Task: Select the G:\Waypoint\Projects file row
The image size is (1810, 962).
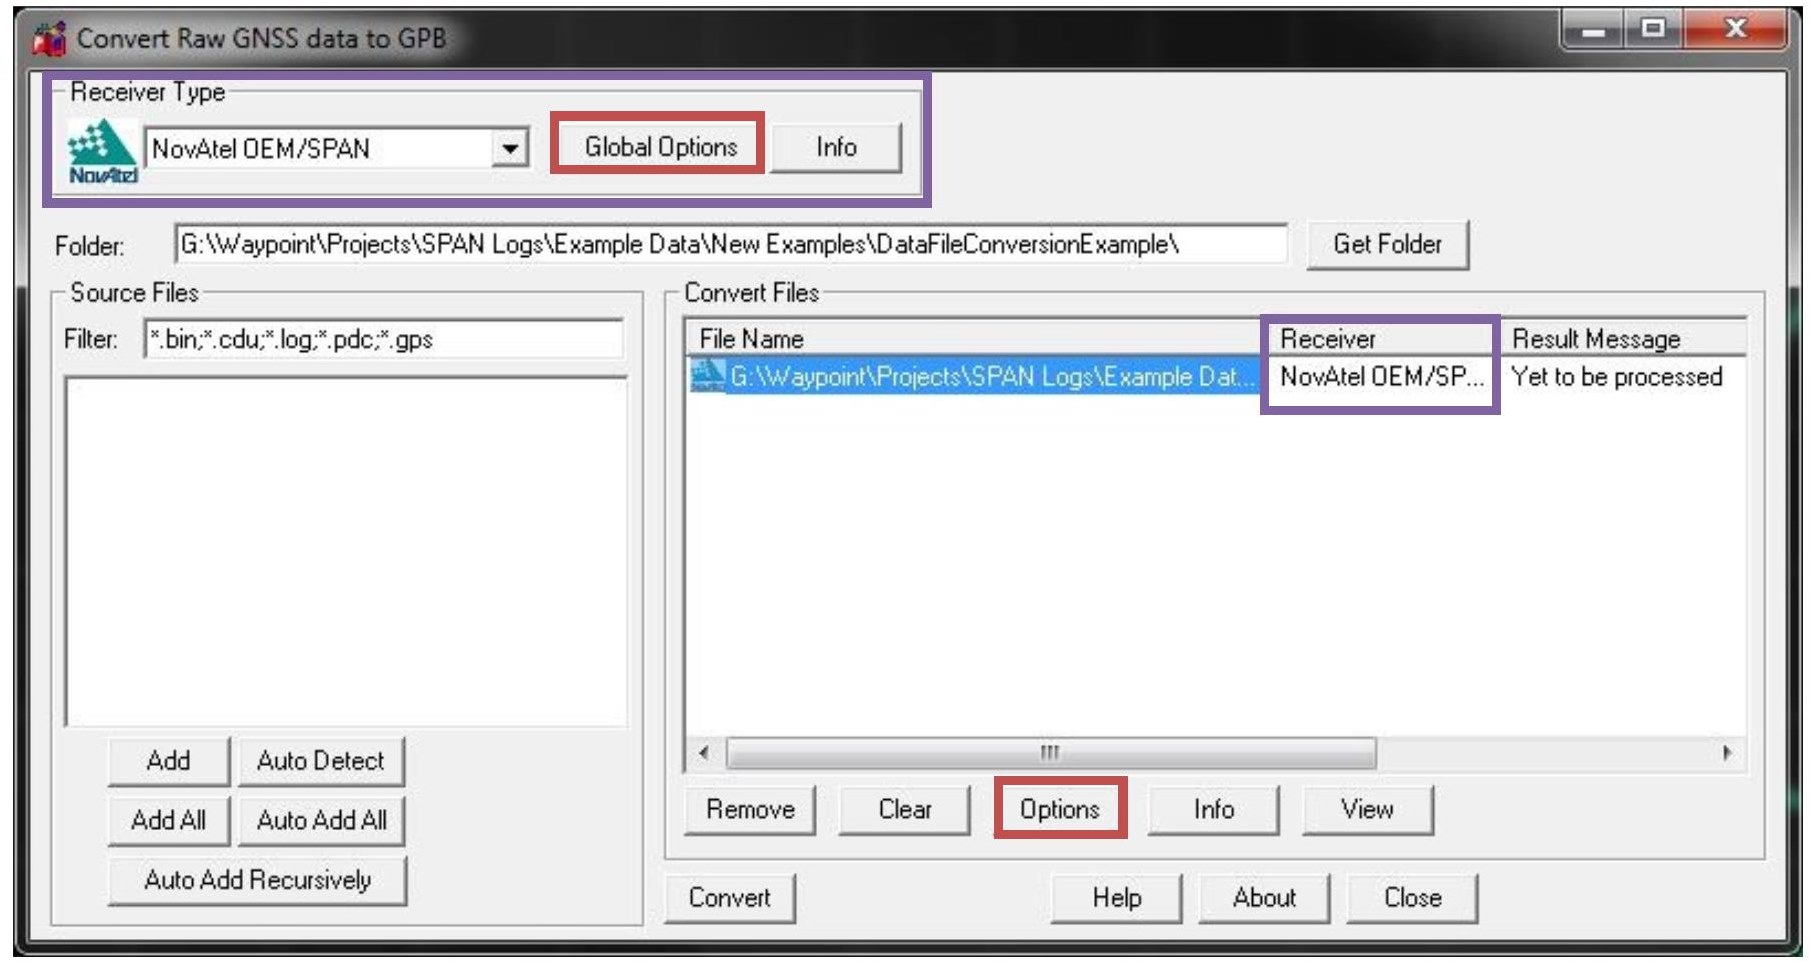Action: tap(975, 377)
